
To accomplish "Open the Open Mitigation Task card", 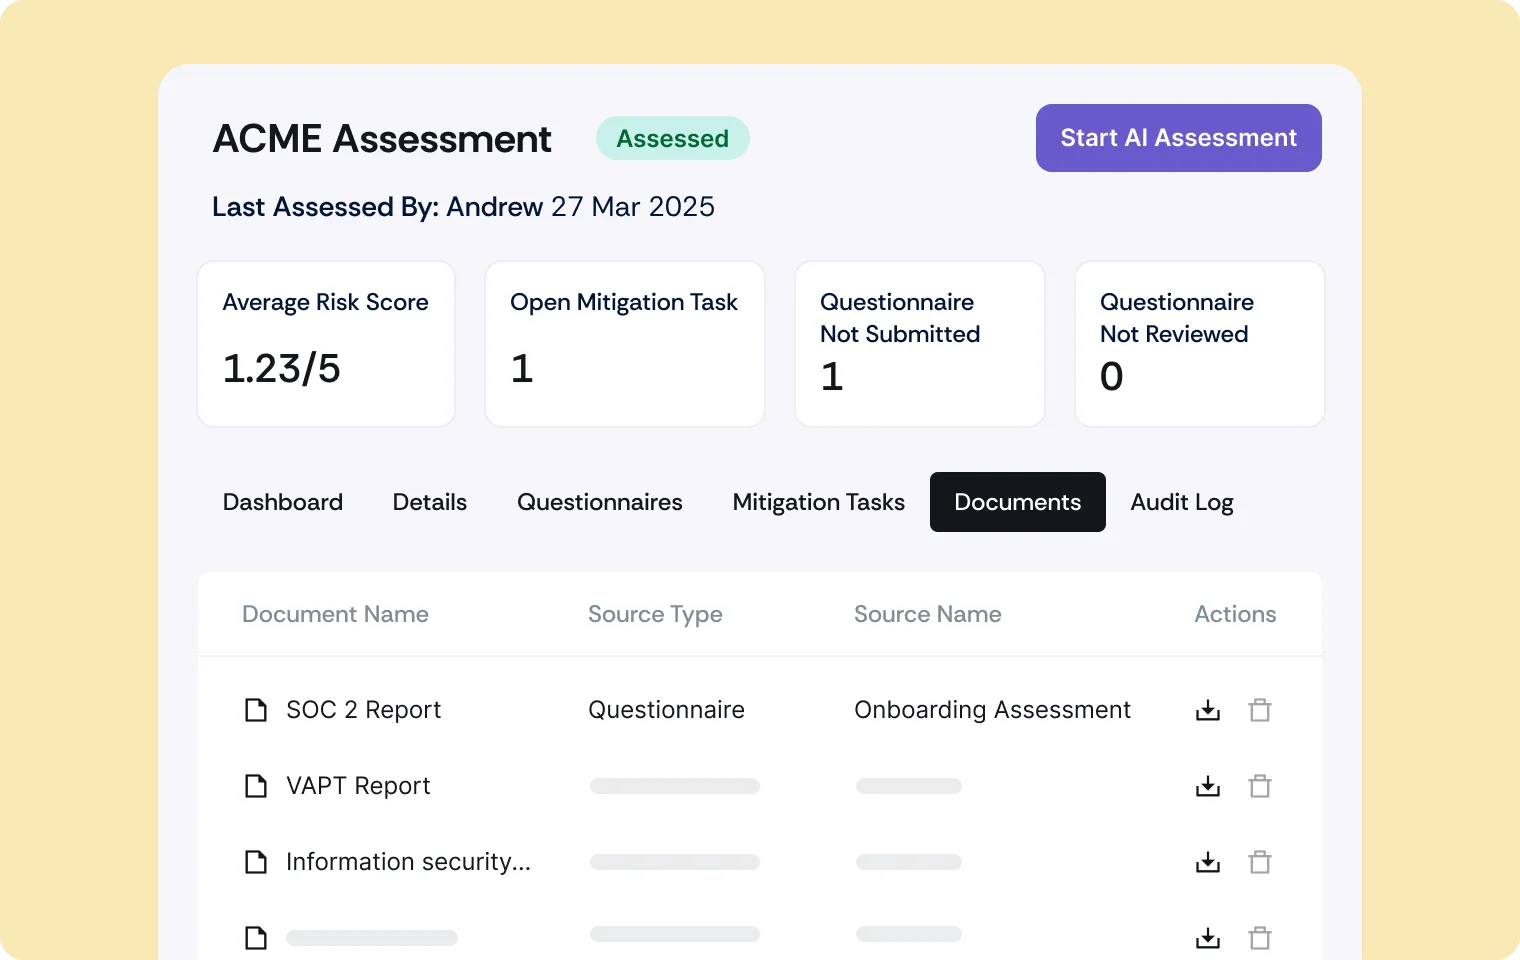I will click(x=625, y=344).
